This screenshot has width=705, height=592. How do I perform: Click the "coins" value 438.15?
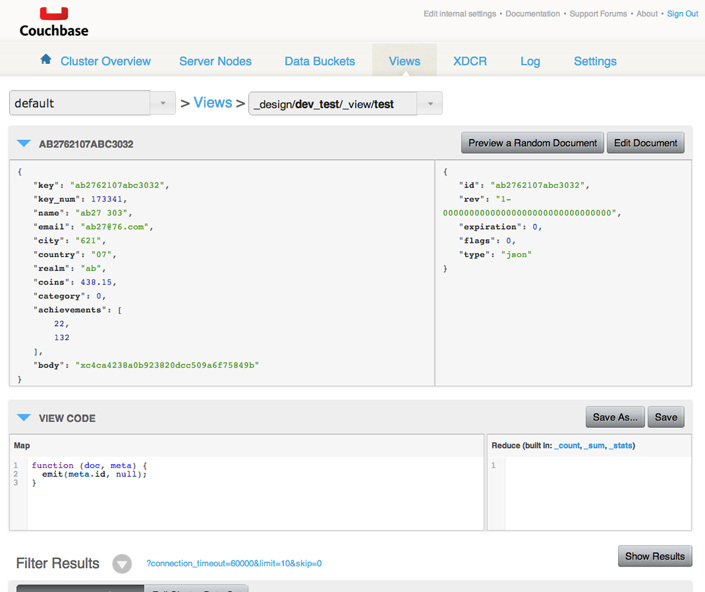pyautogui.click(x=96, y=282)
